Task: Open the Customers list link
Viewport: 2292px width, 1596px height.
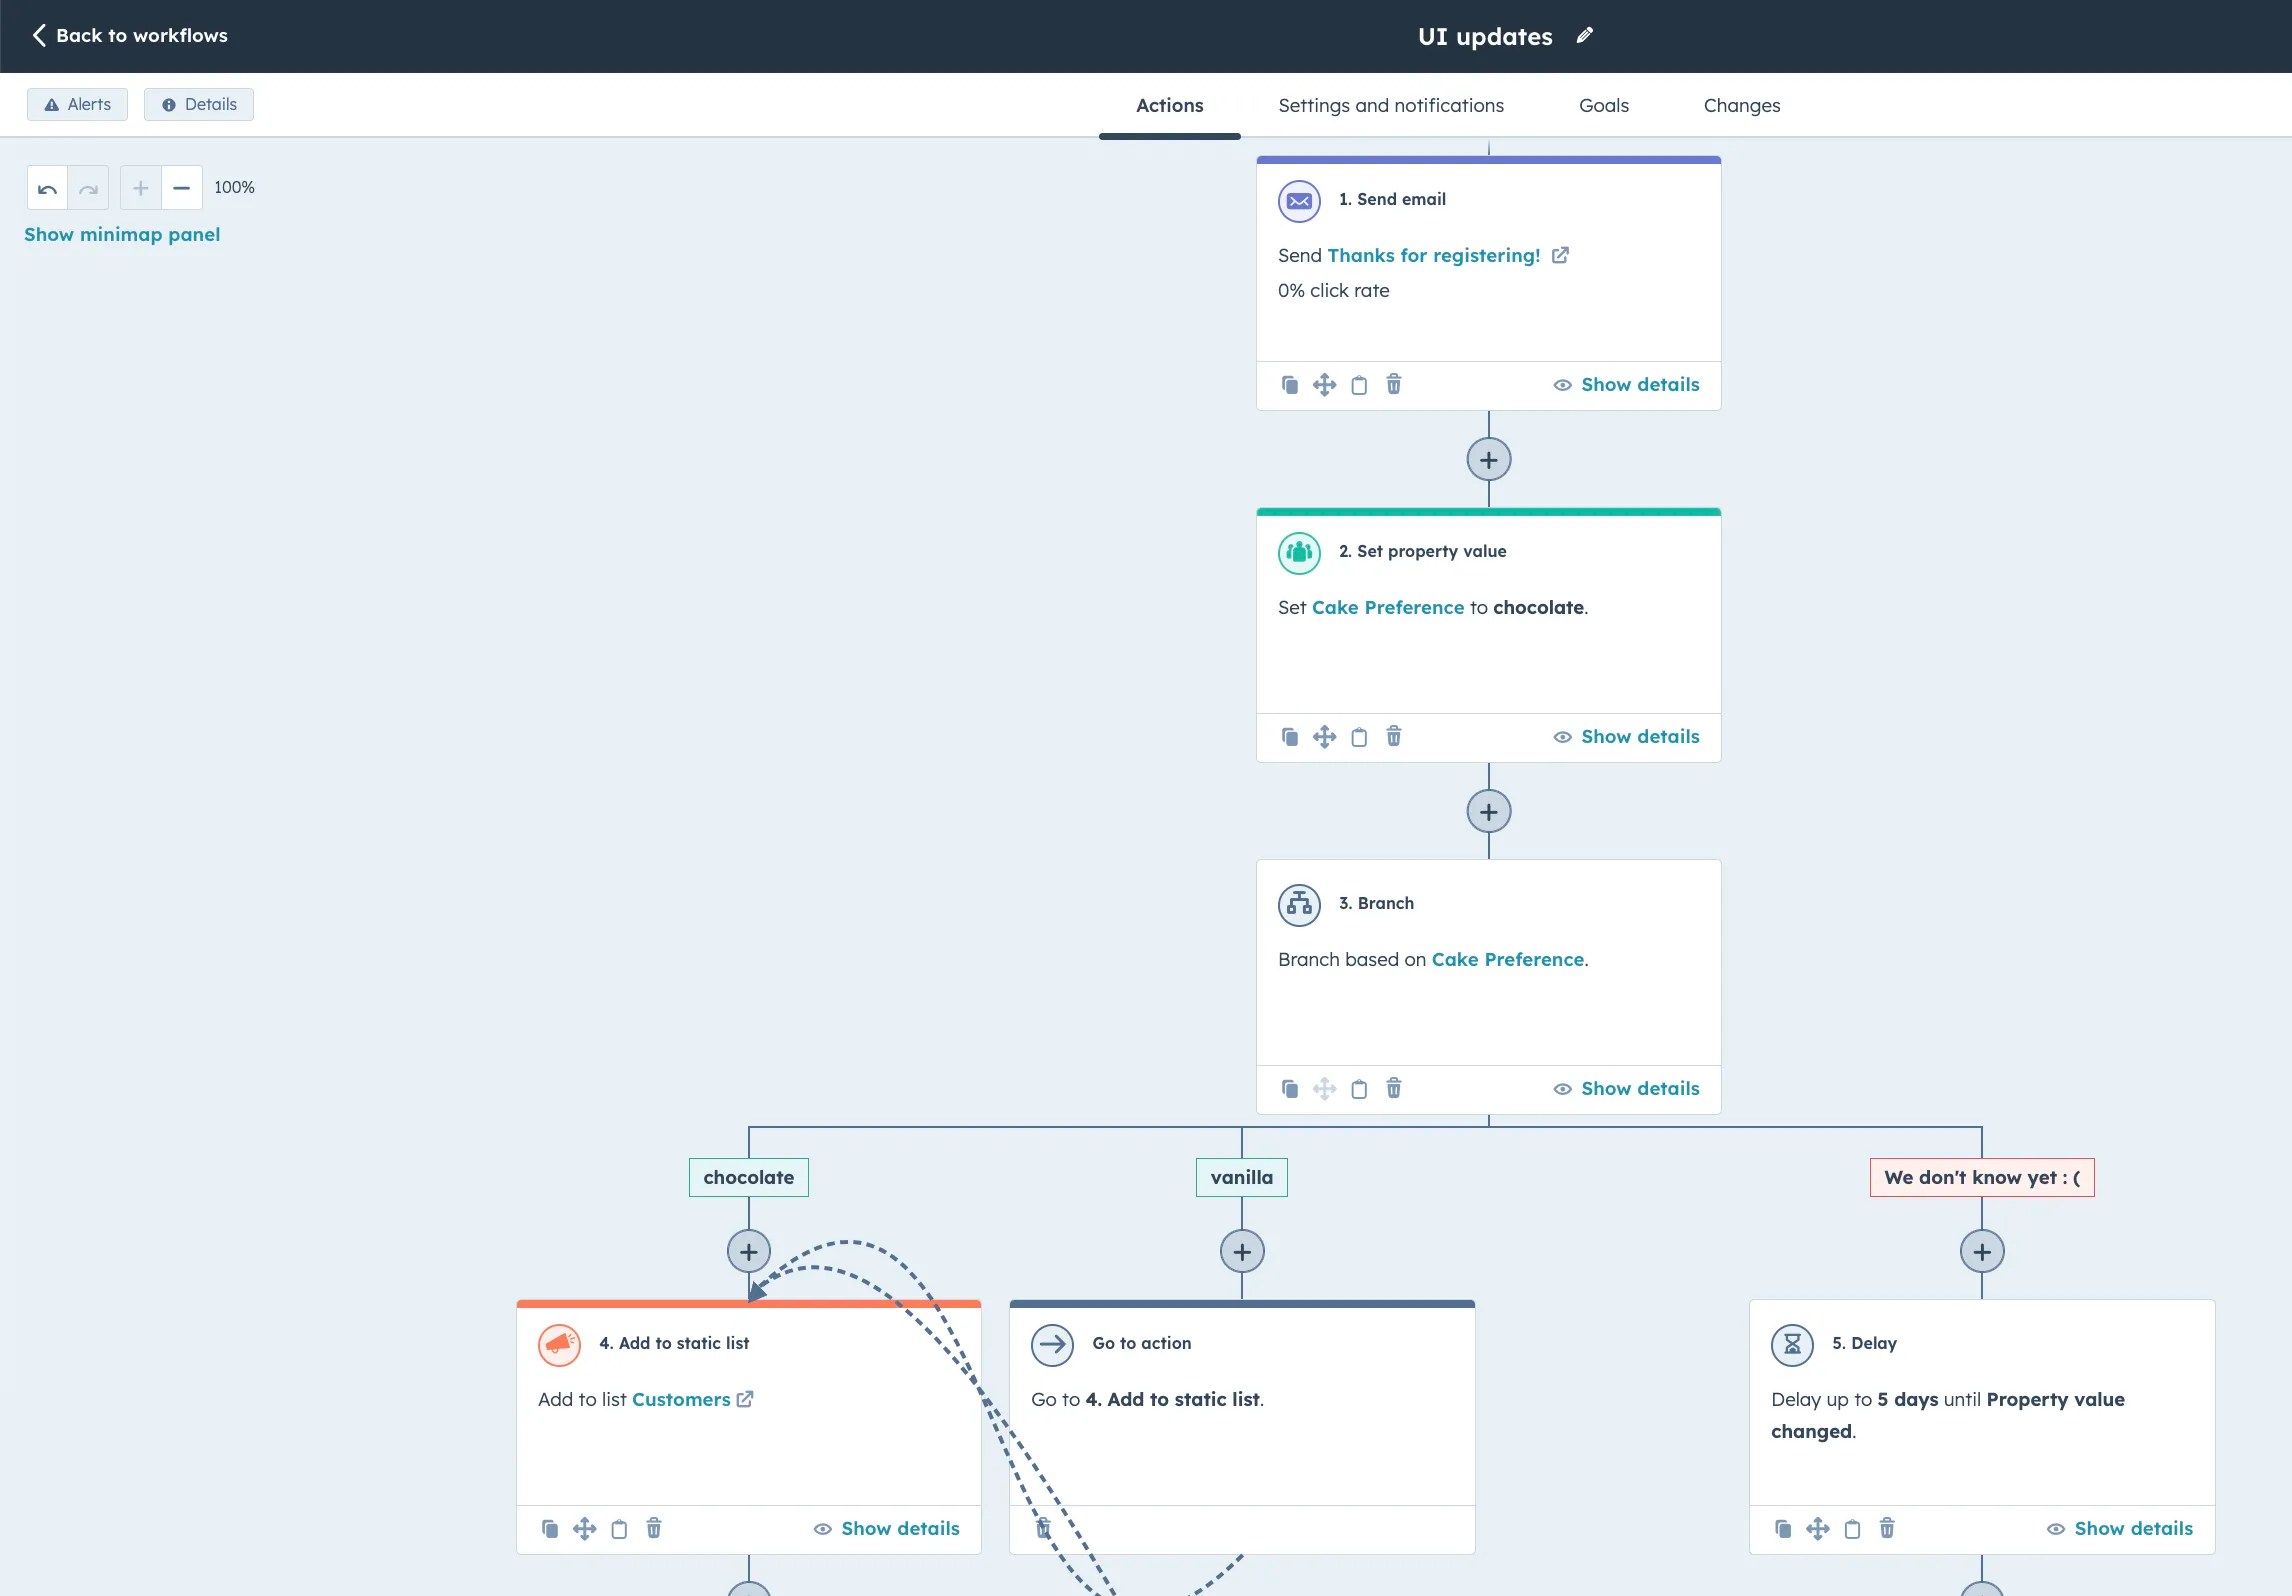Action: (x=681, y=1399)
